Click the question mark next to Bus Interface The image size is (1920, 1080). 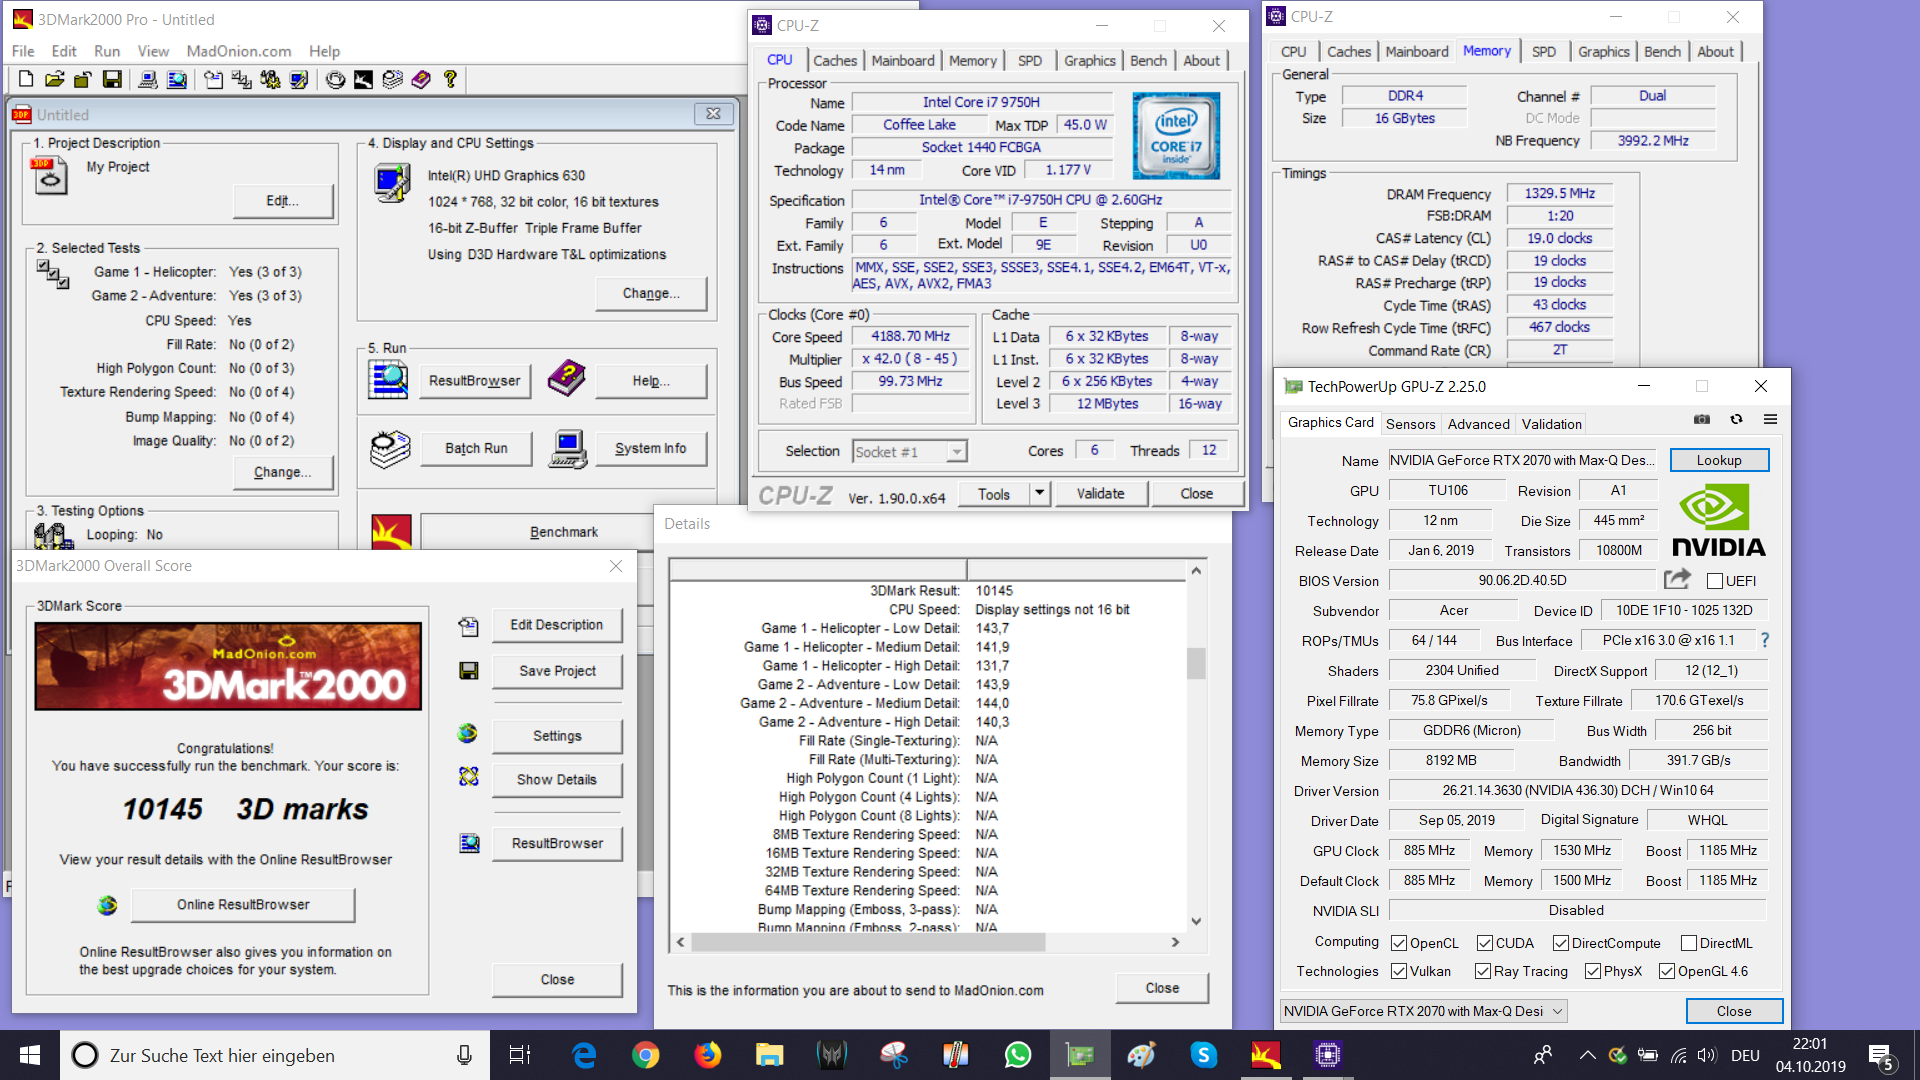point(1764,640)
